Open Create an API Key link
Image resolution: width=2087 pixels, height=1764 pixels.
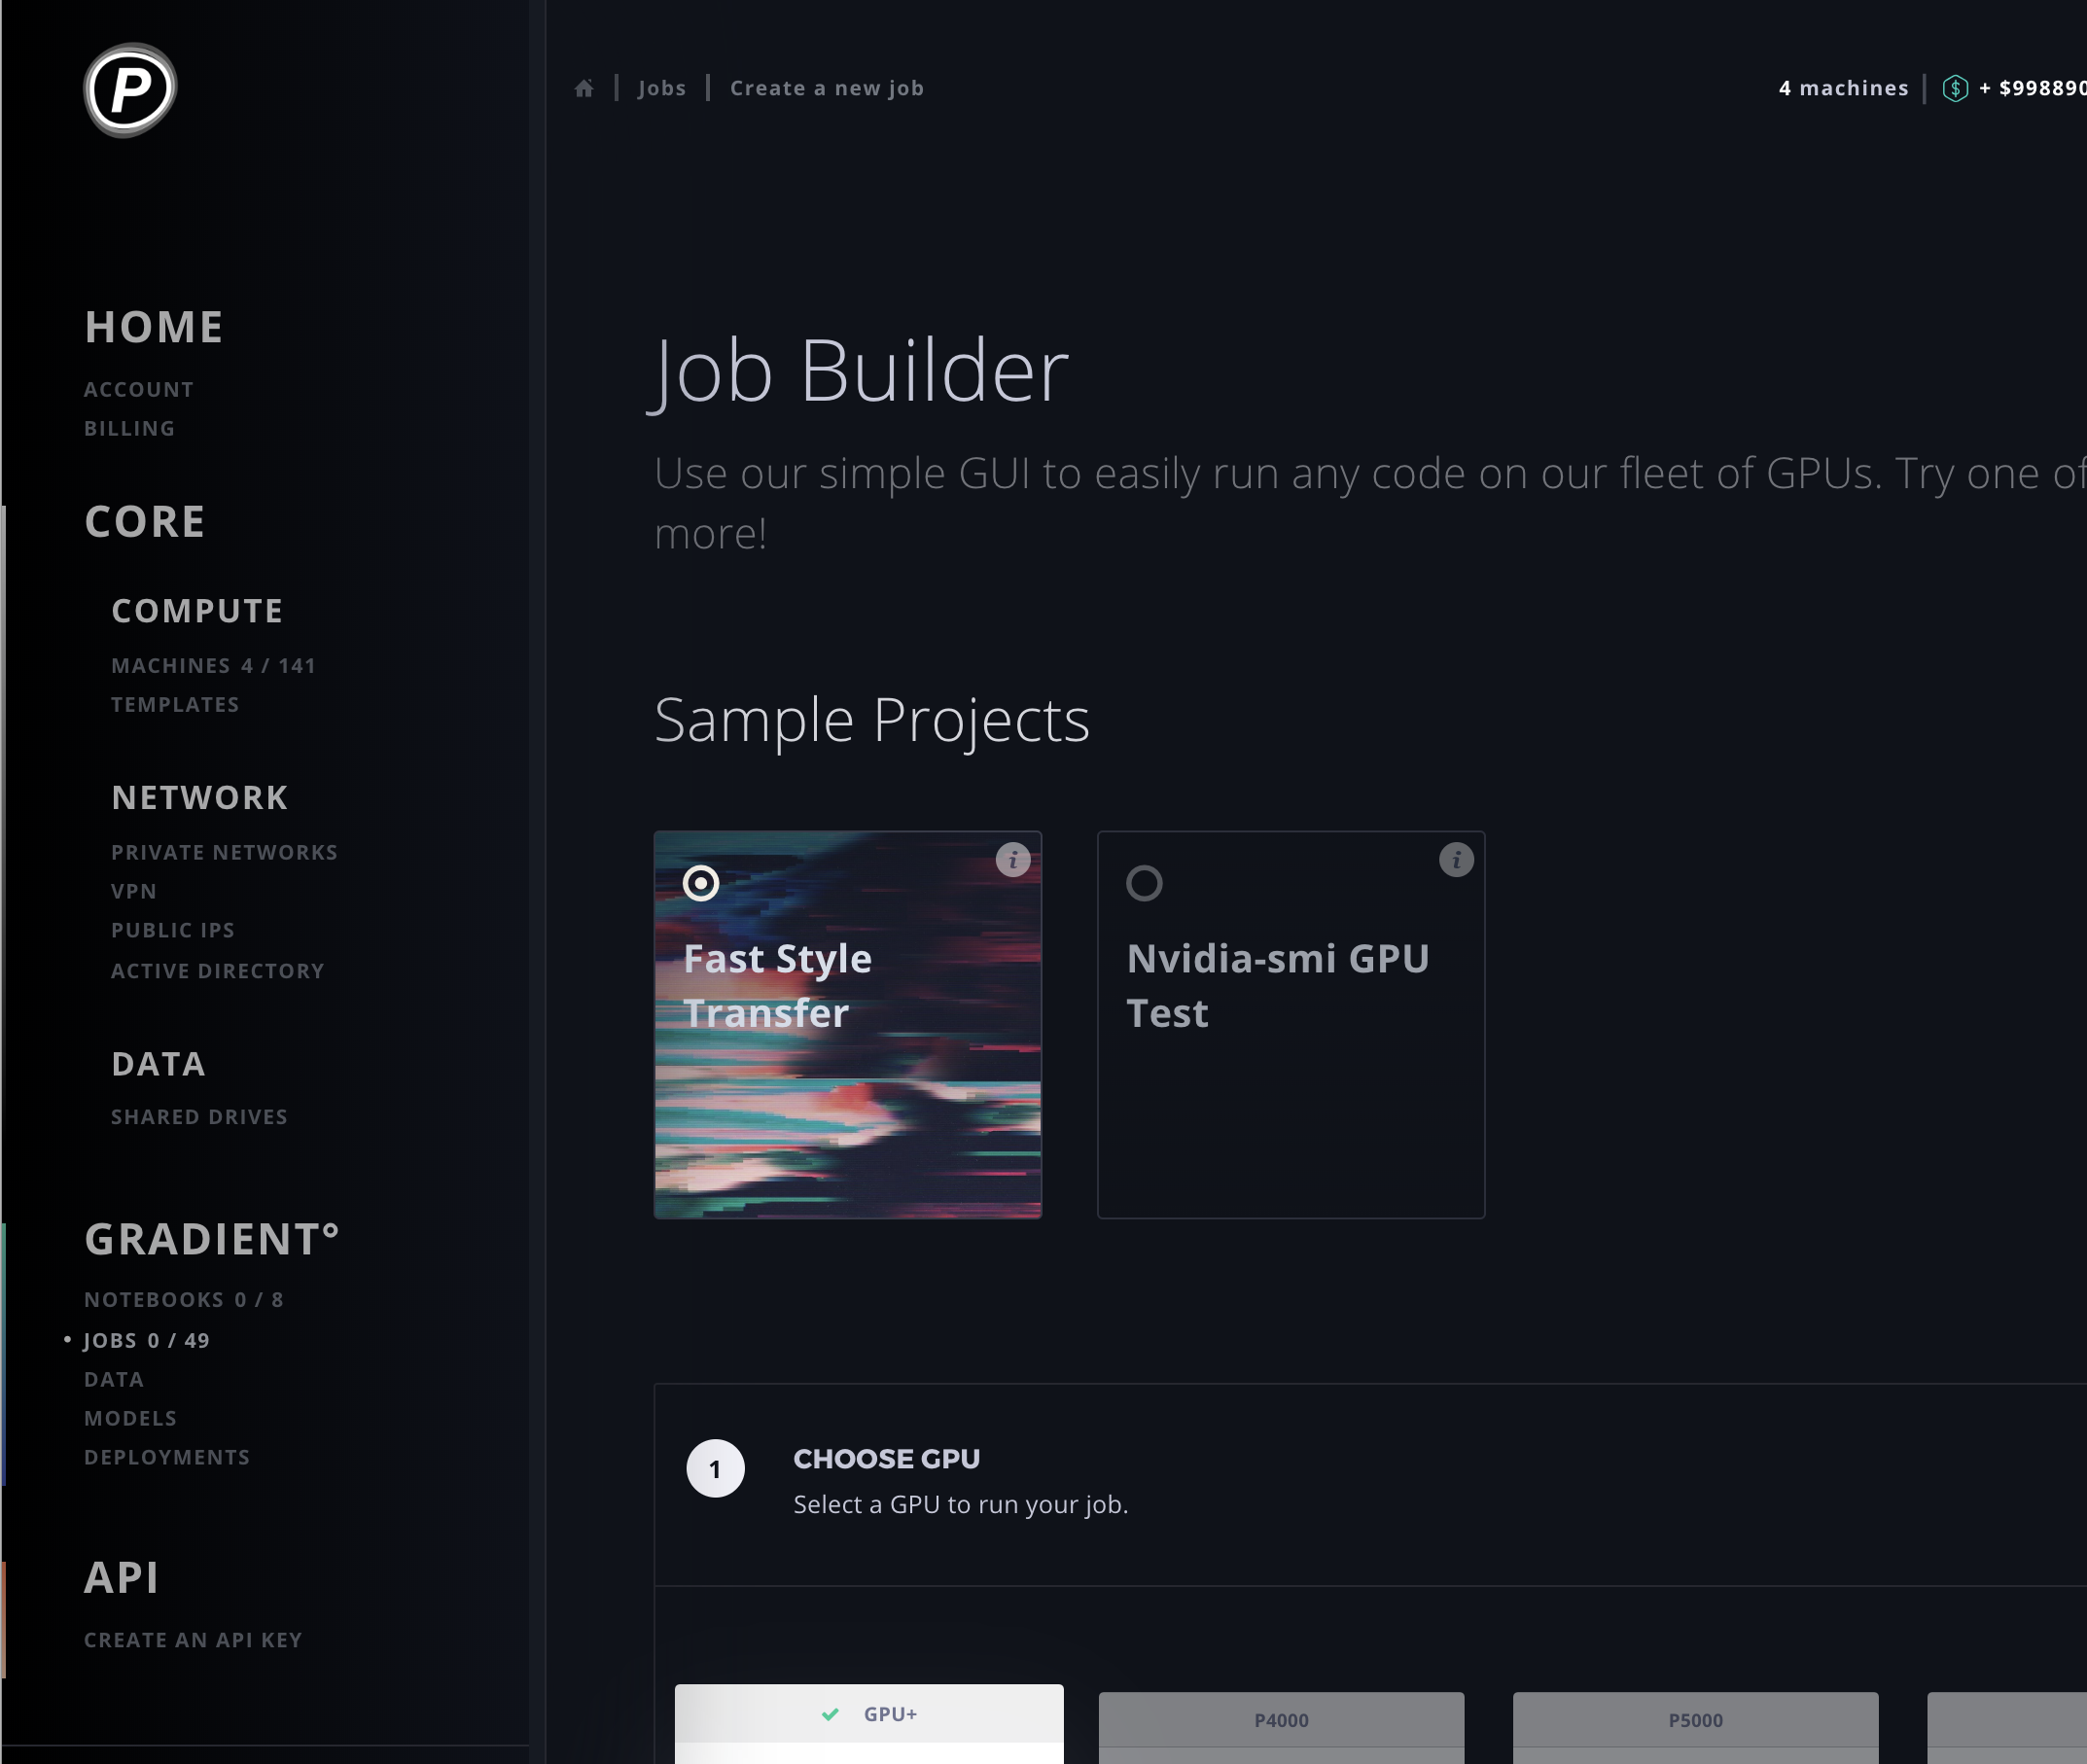pyautogui.click(x=193, y=1640)
